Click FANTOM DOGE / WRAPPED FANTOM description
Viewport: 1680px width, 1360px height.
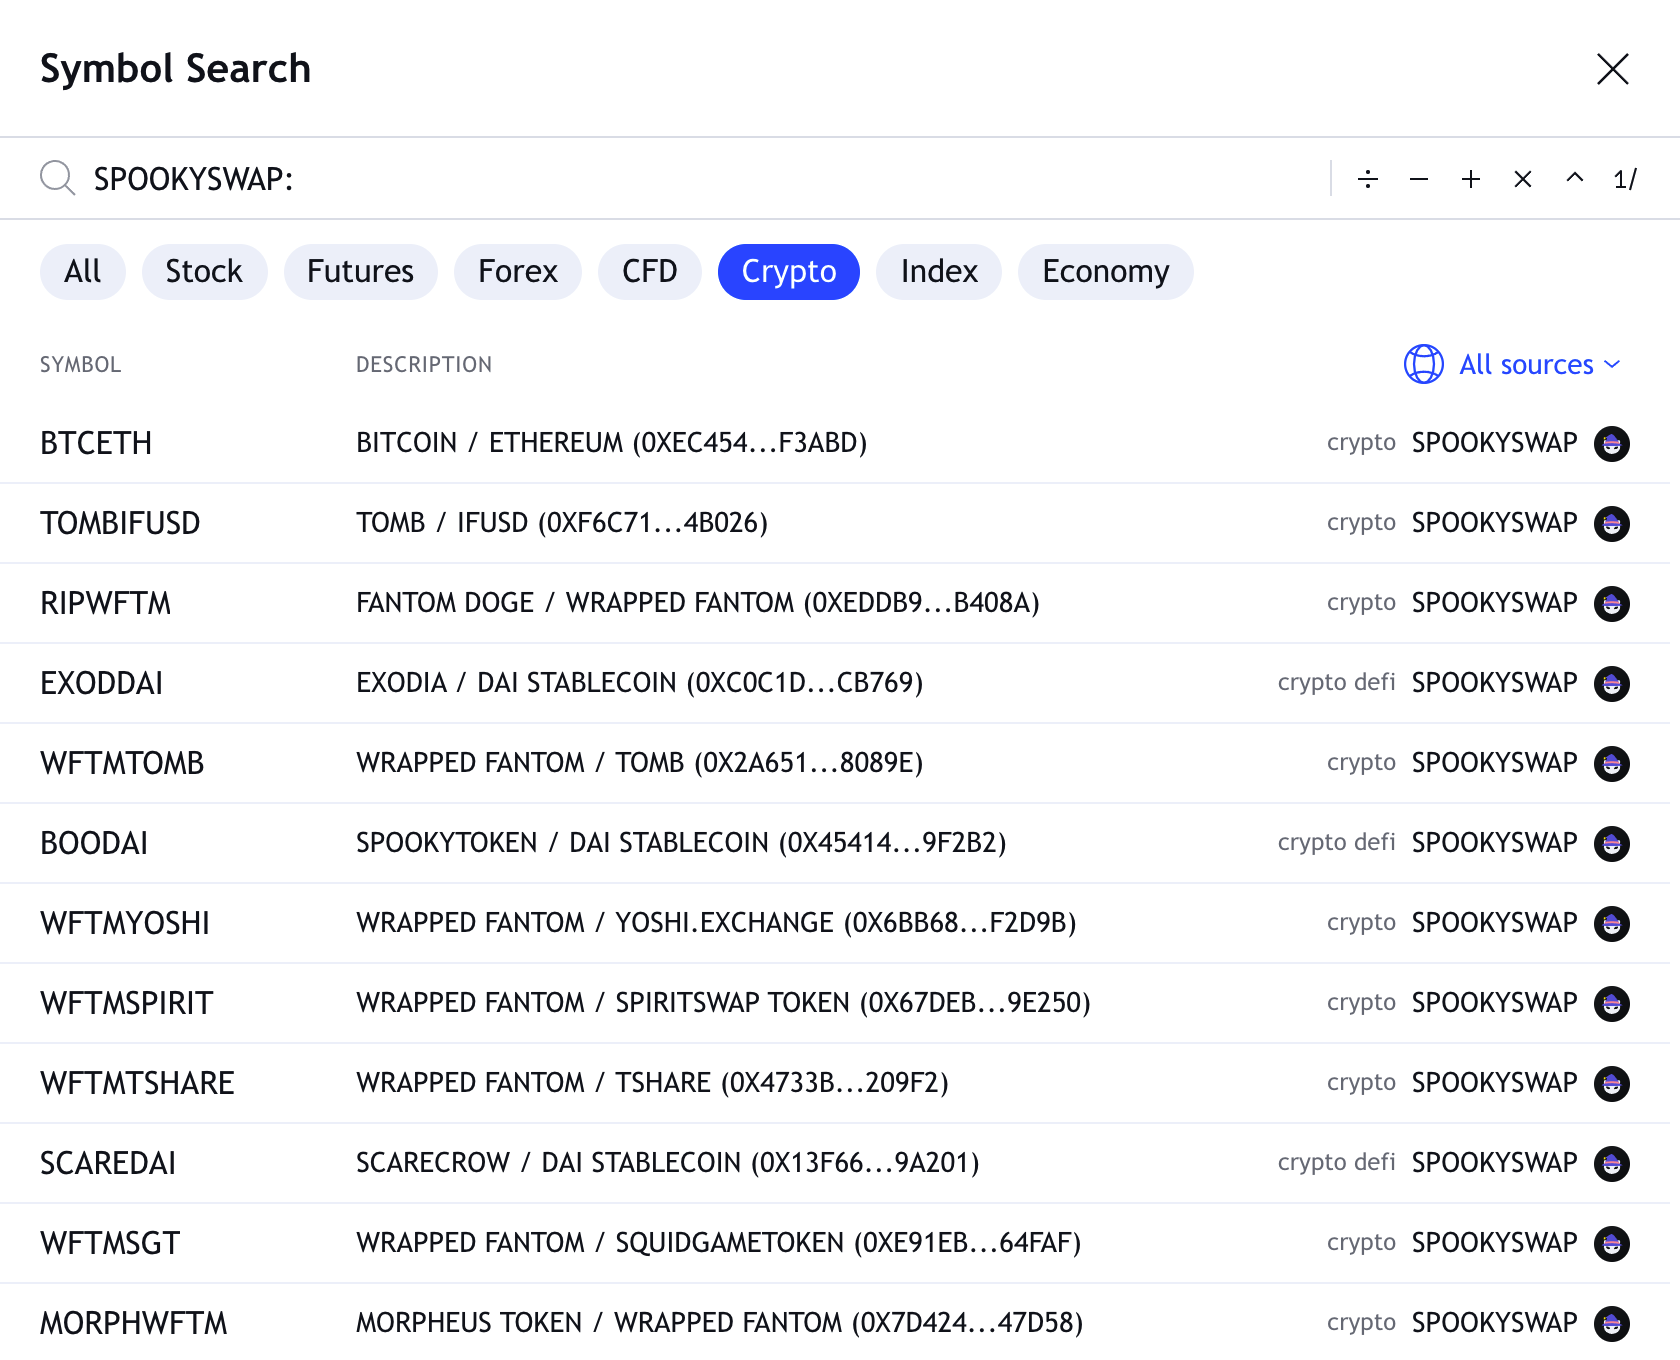point(698,603)
